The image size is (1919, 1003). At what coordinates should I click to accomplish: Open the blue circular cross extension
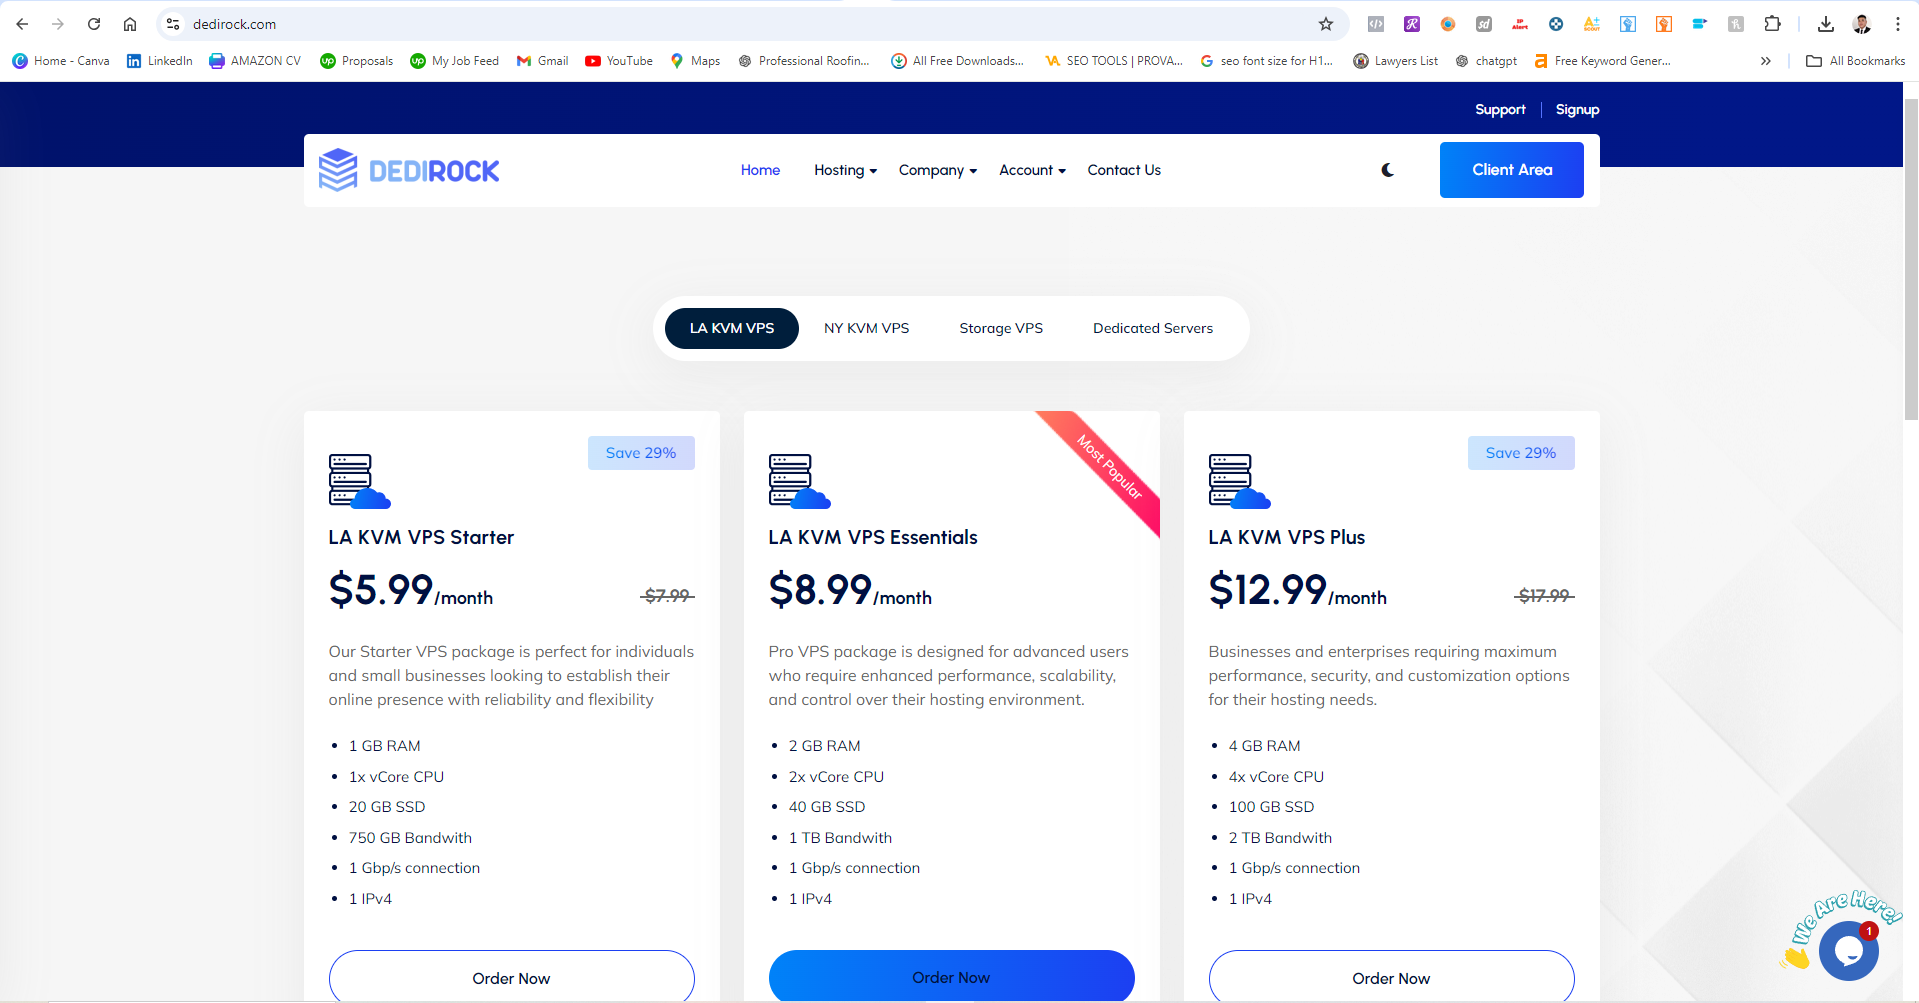1556,24
